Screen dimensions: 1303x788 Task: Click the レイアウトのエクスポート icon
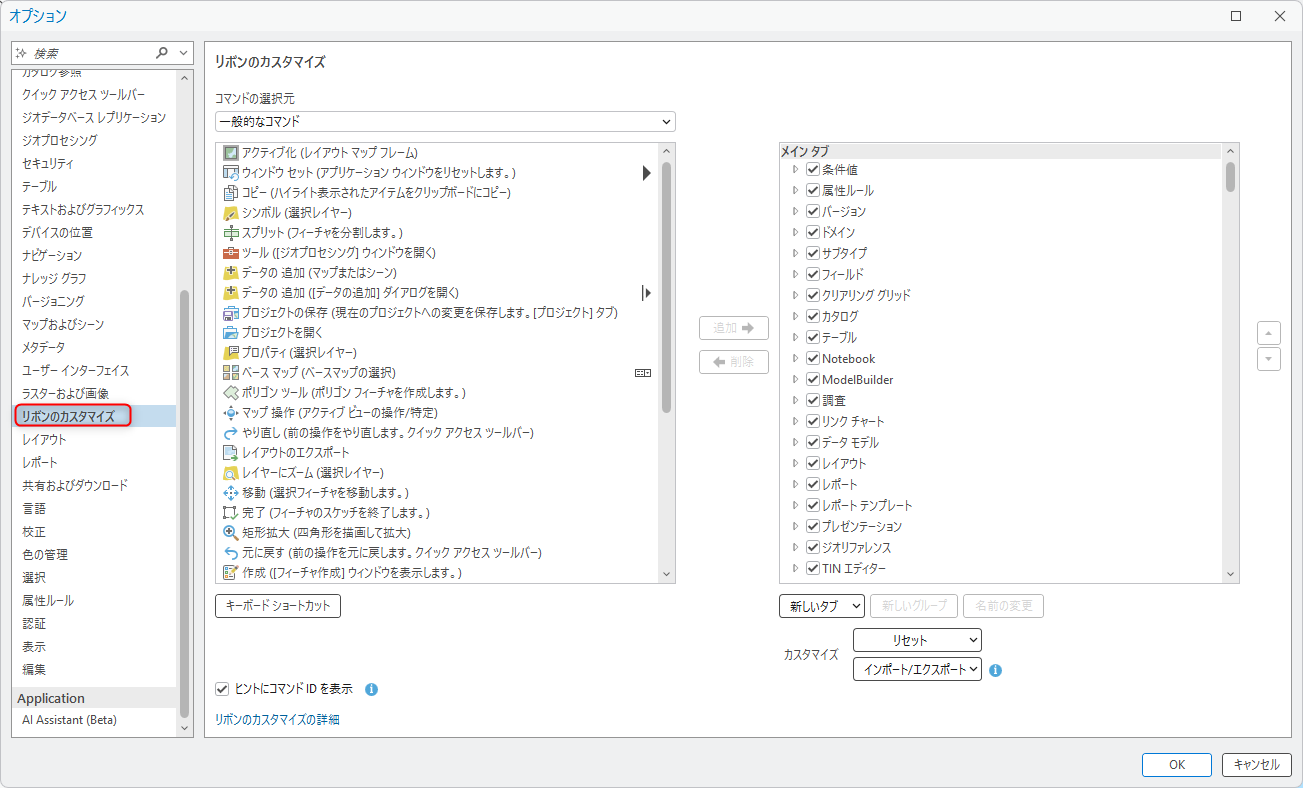click(231, 453)
